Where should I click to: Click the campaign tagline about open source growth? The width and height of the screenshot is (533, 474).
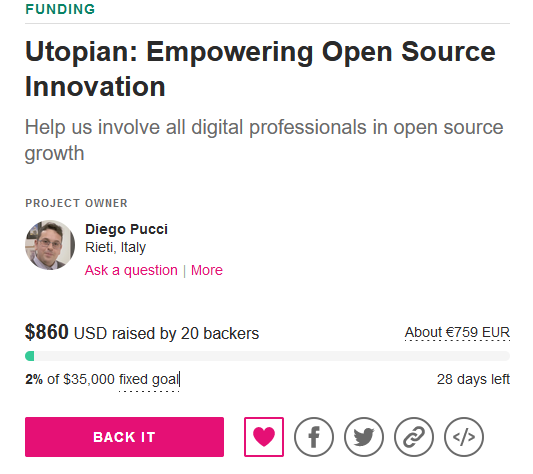click(x=264, y=140)
